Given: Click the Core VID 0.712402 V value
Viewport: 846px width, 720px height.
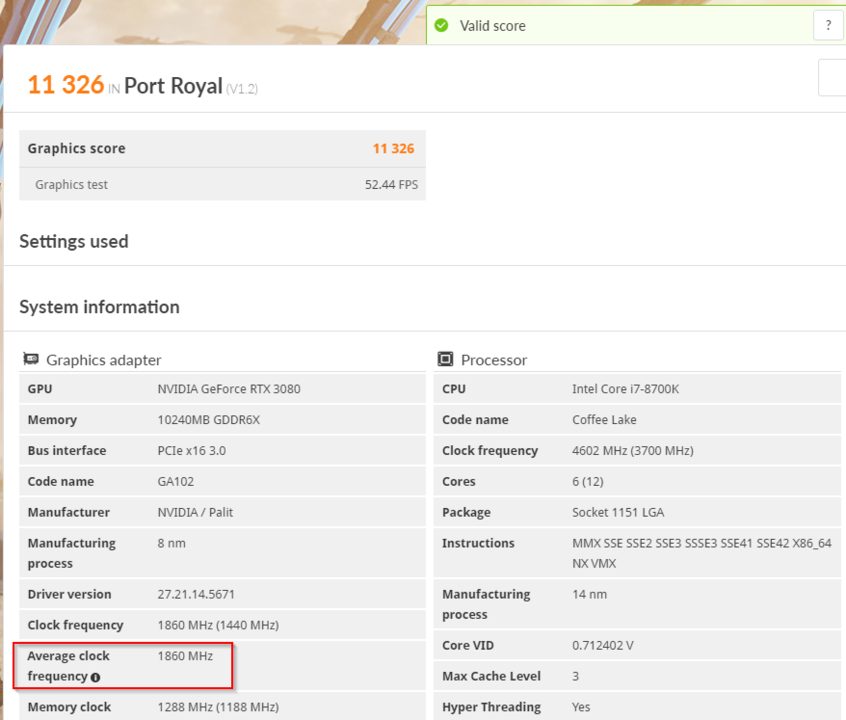Looking at the screenshot, I should point(603,646).
